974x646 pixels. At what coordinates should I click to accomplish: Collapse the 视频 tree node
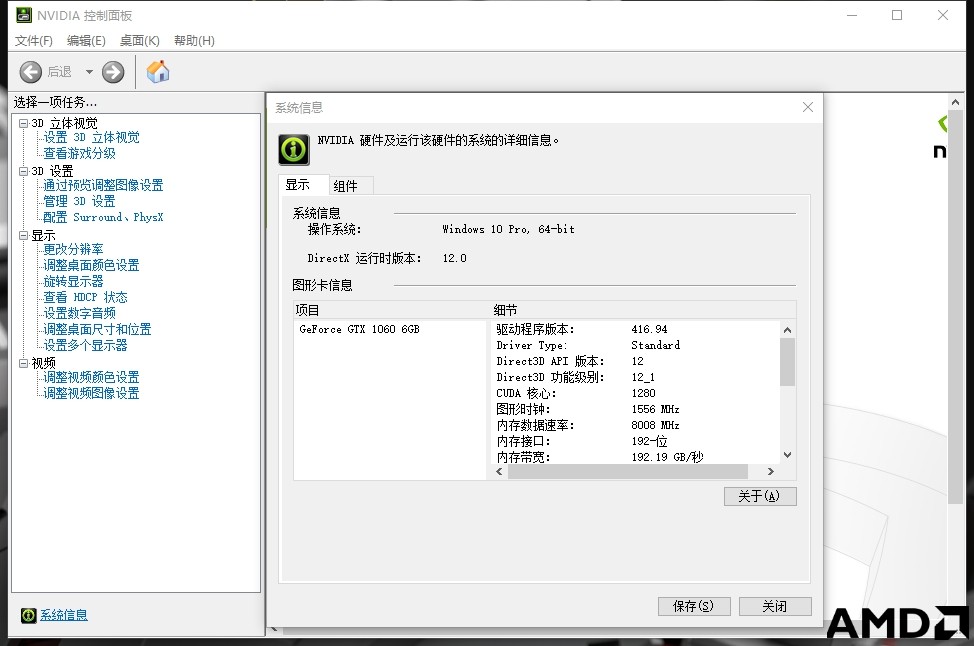click(x=24, y=363)
